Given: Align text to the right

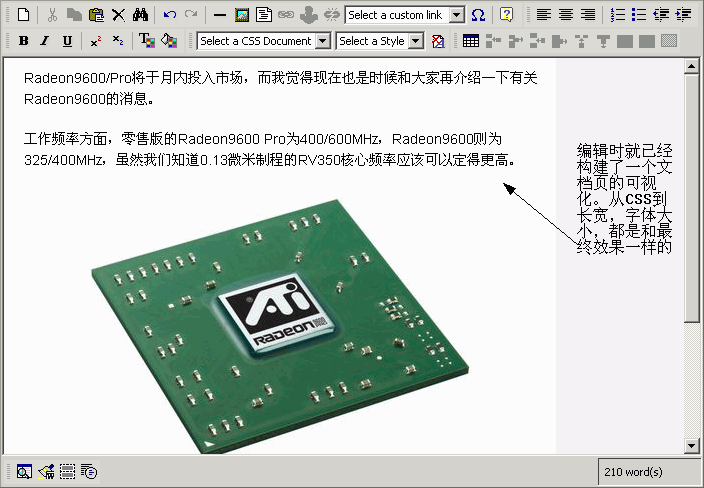Looking at the screenshot, I should tap(588, 15).
